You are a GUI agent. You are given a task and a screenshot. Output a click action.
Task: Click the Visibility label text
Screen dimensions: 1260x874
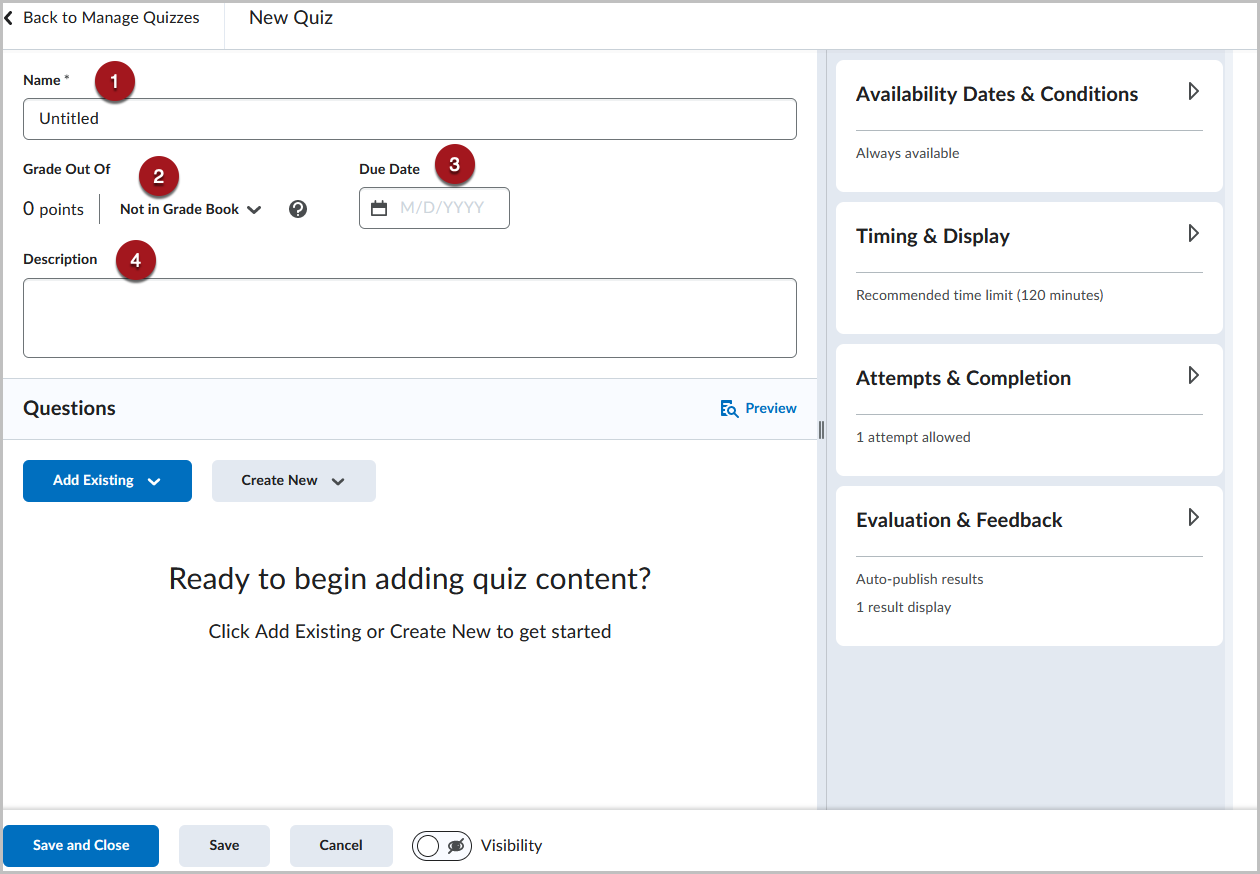511,846
